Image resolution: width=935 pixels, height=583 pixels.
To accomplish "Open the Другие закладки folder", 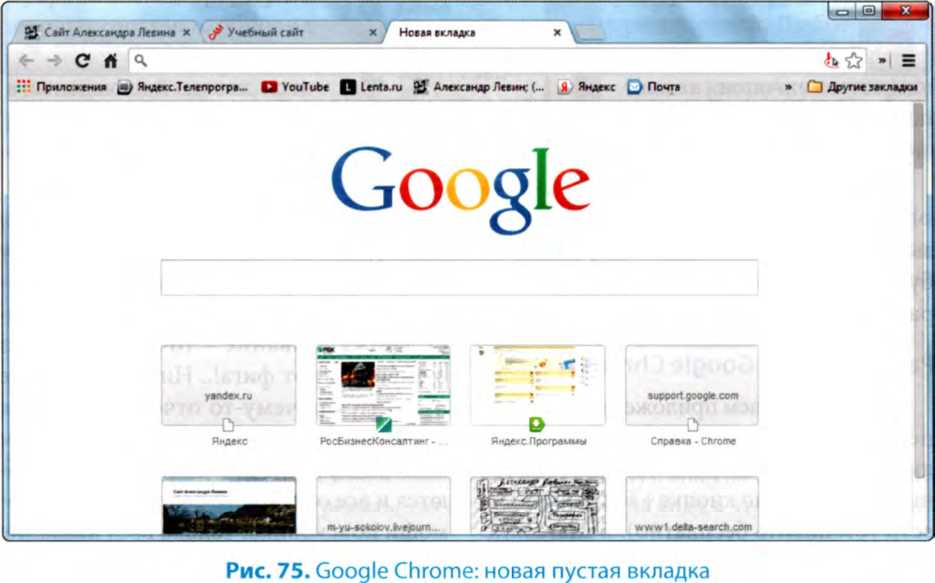I will point(862,87).
